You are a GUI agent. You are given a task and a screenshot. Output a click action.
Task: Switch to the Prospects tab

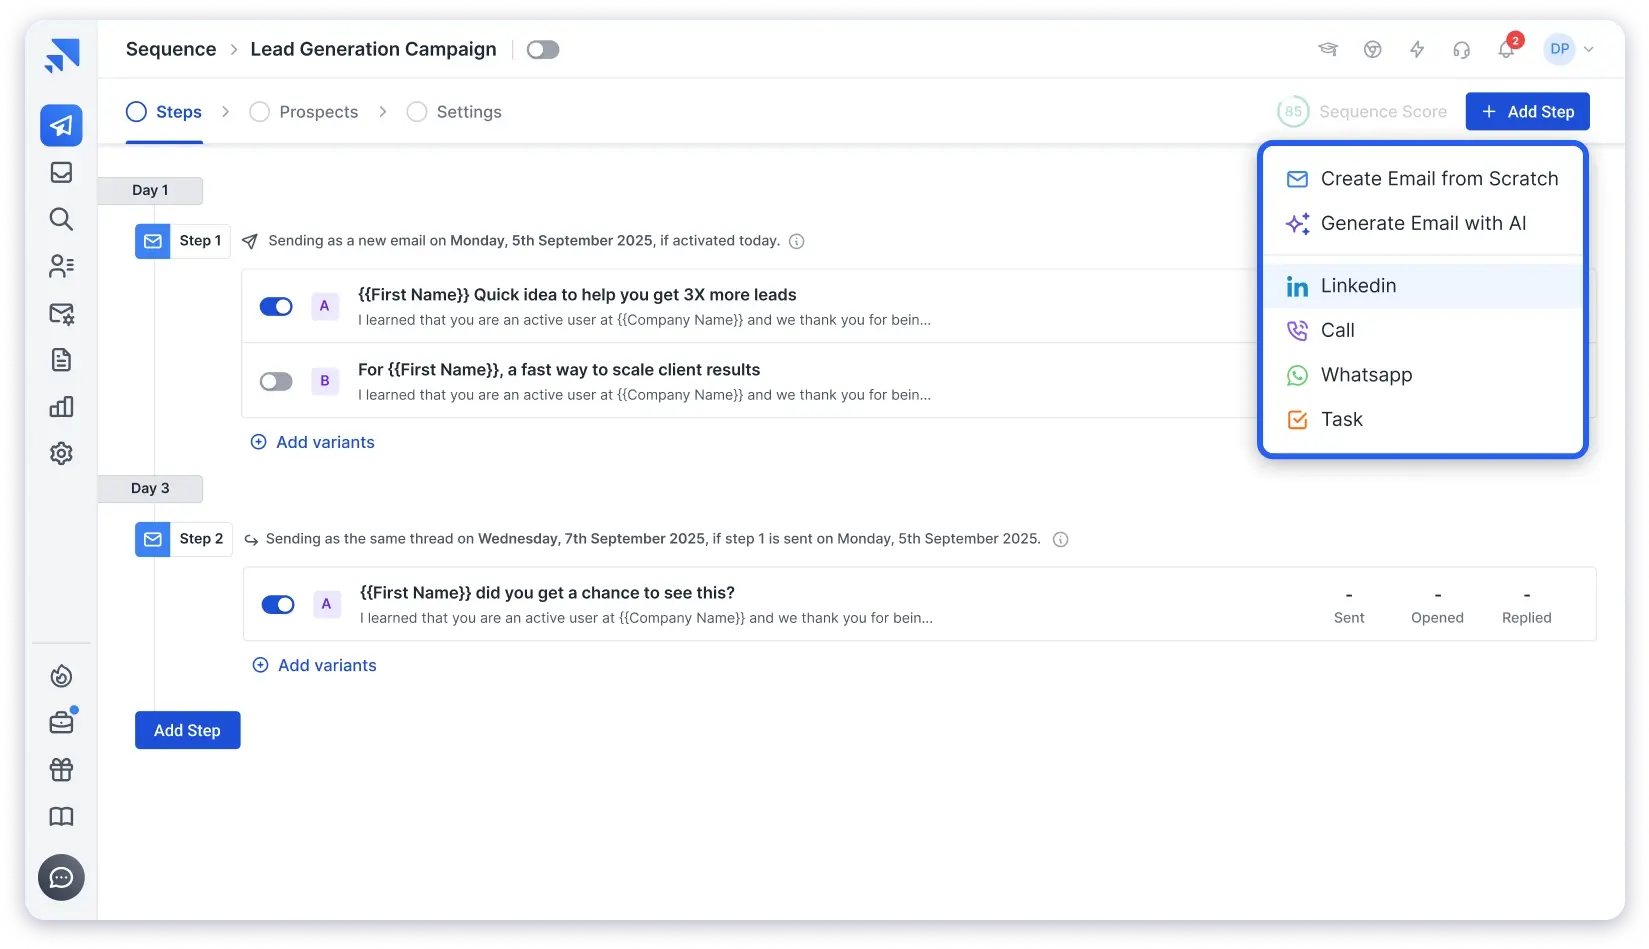318,111
